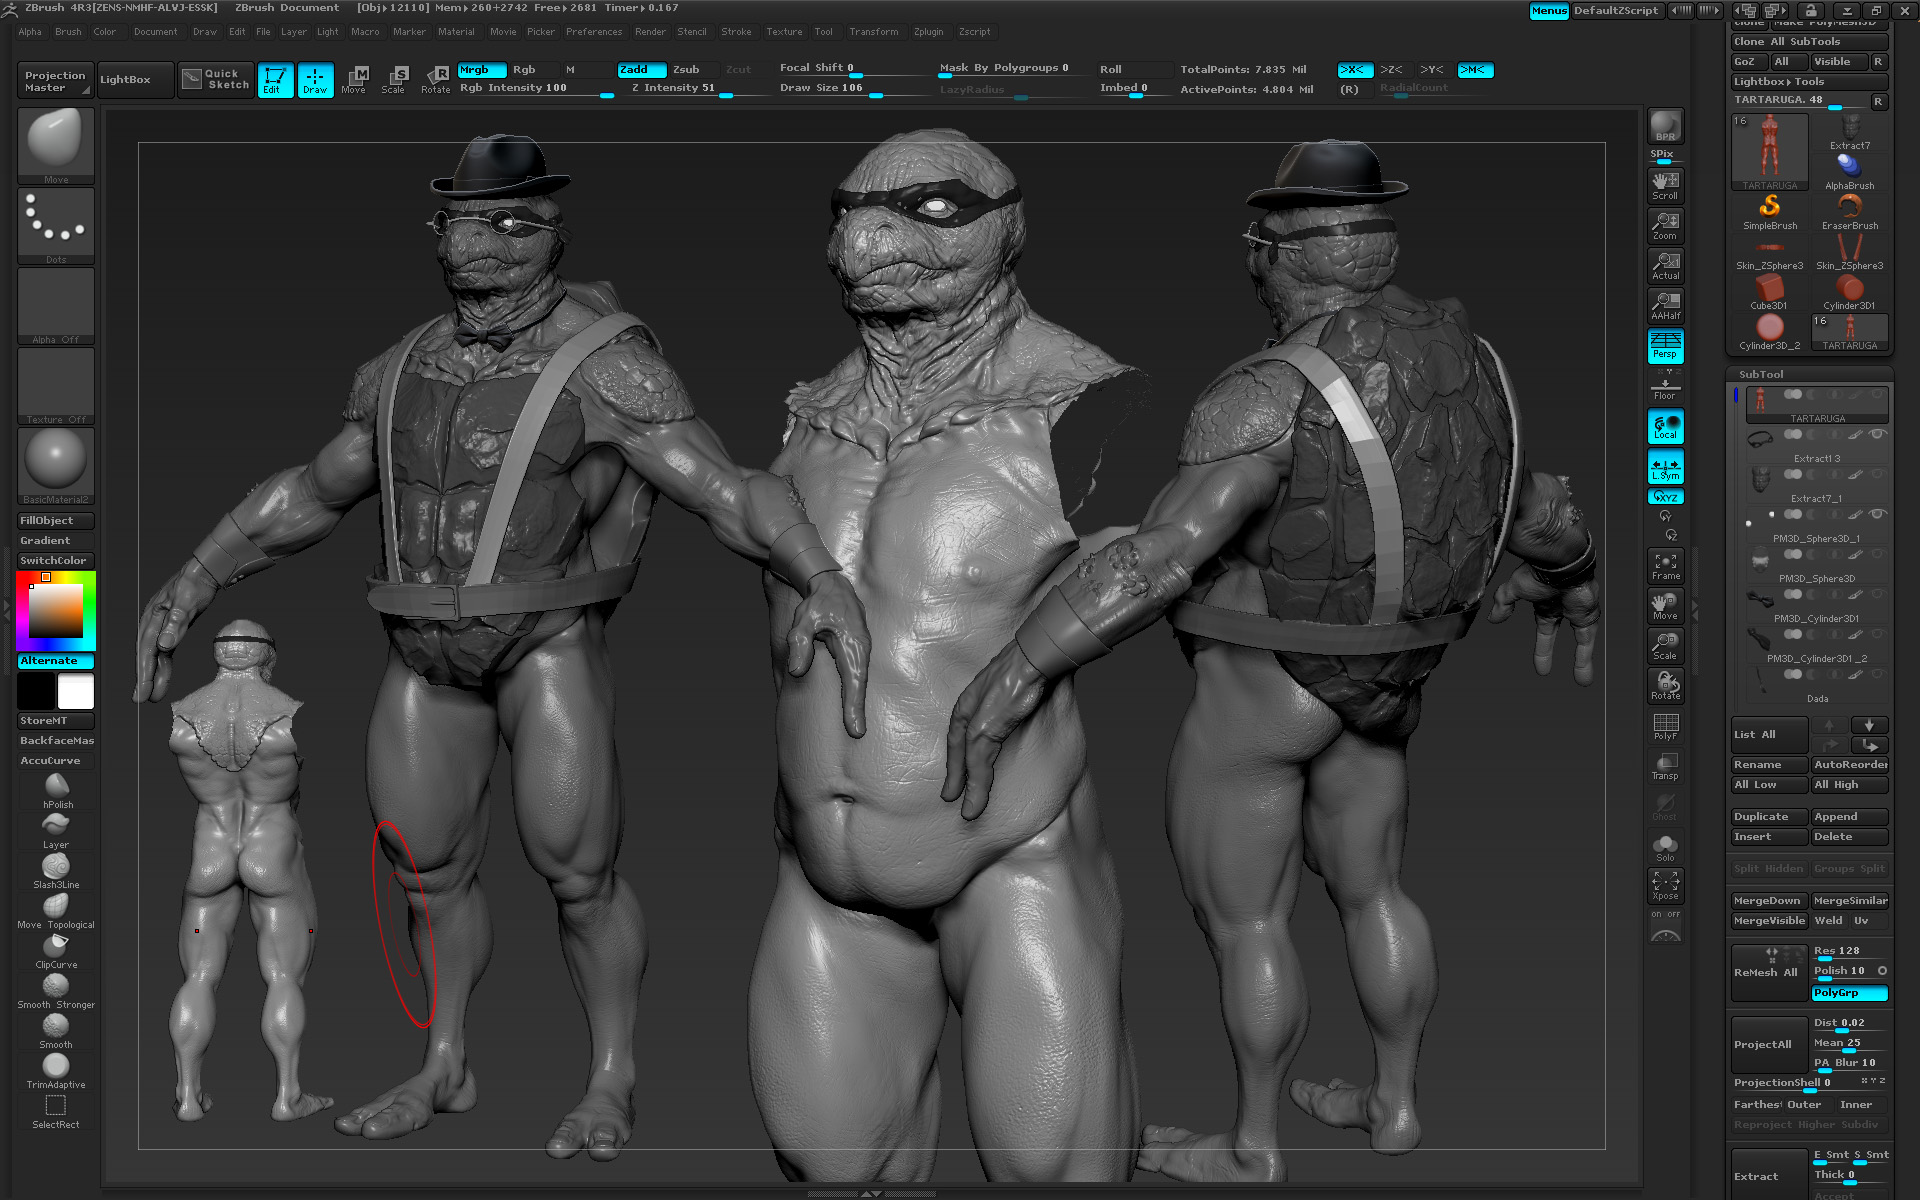Open the BasicMaterial2 material picker
The width and height of the screenshot is (1920, 1200).
click(56, 466)
